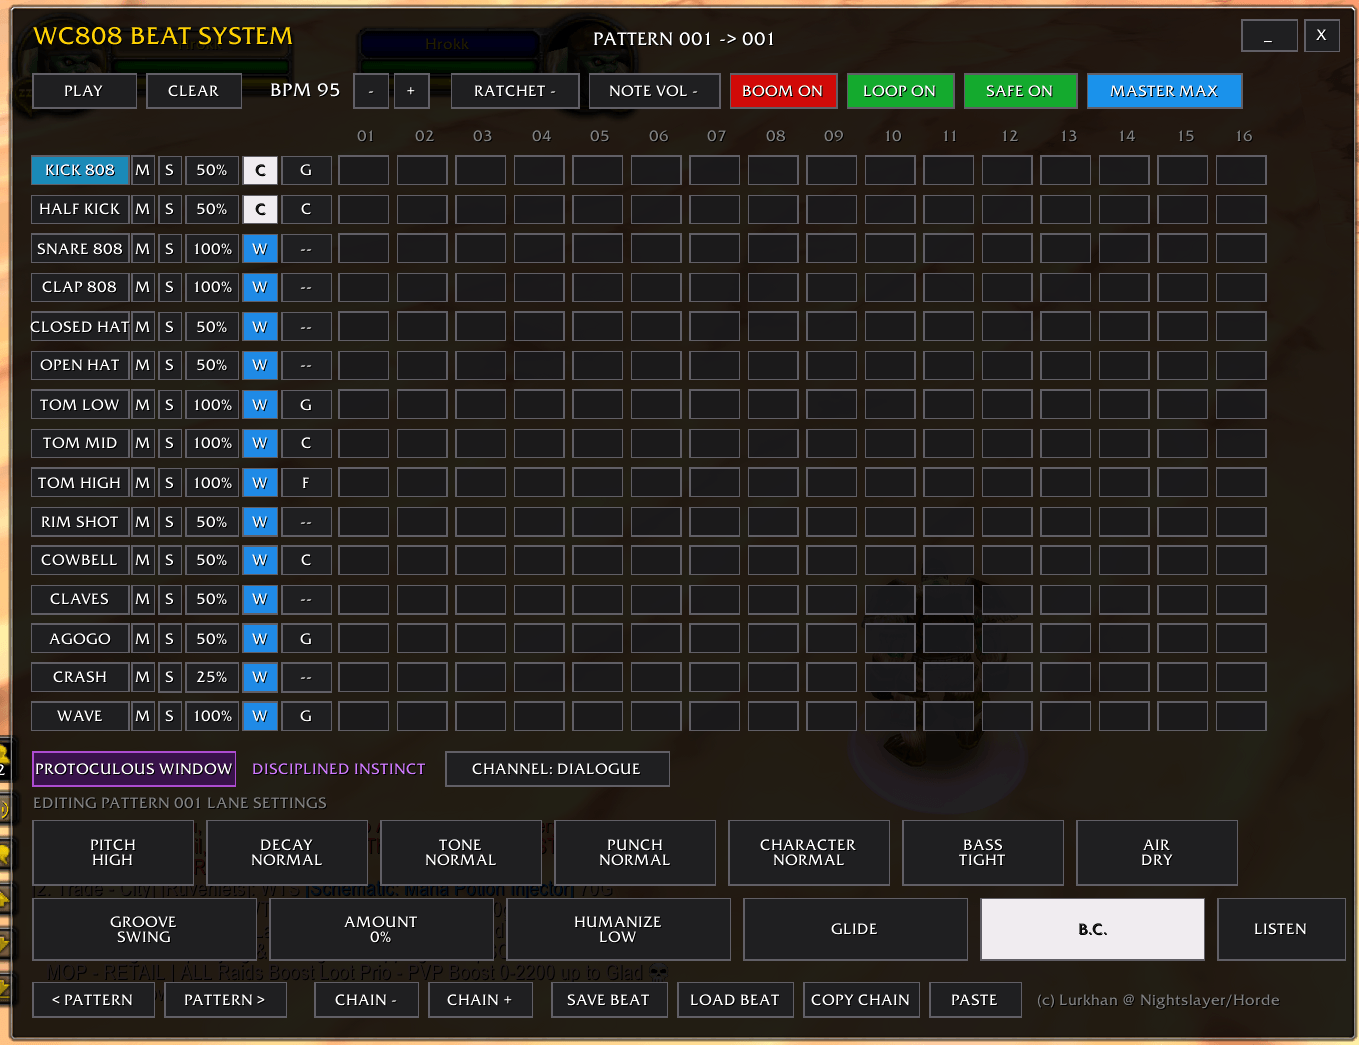Click the CHAIN - button

pyautogui.click(x=366, y=1000)
